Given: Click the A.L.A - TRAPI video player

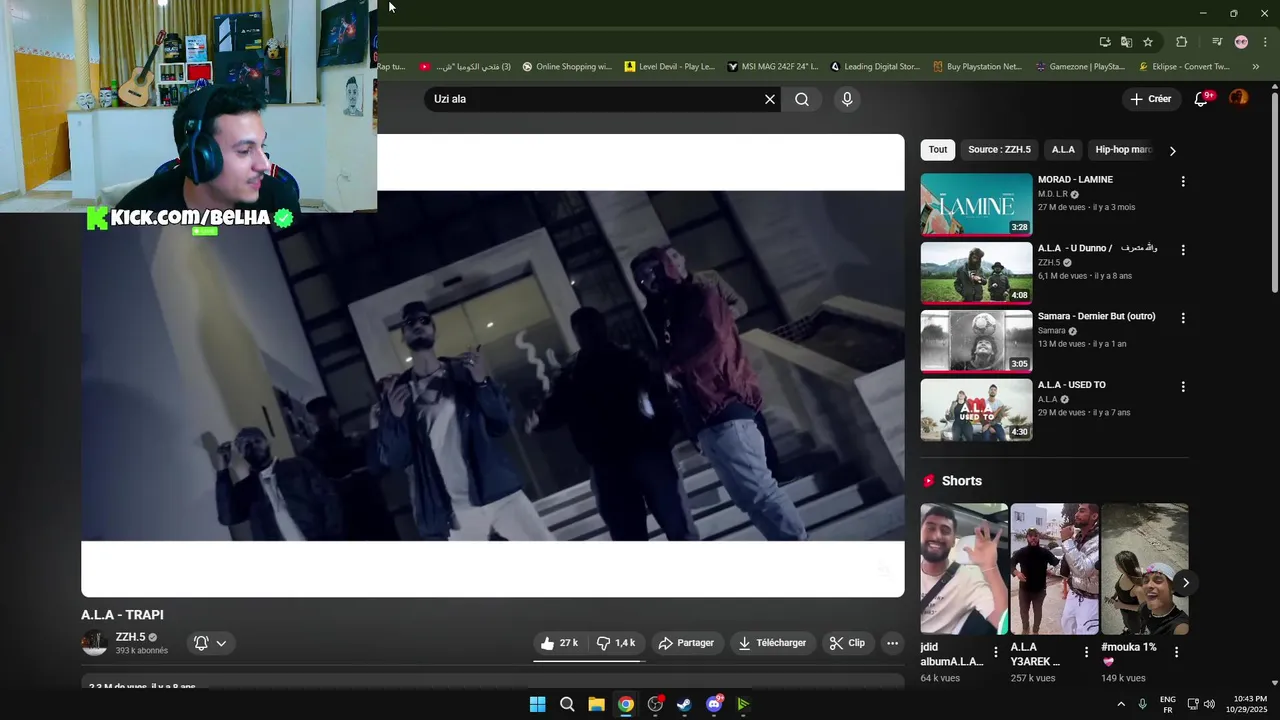Looking at the screenshot, I should 493,366.
